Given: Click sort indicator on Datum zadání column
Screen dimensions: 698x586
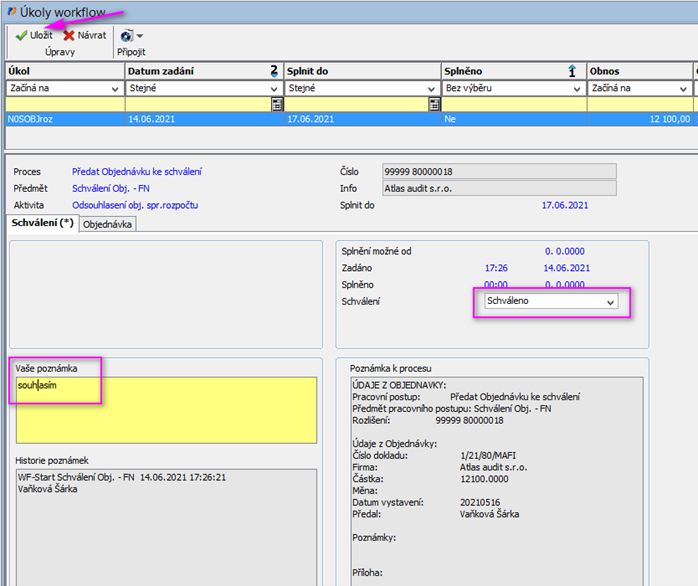Looking at the screenshot, I should 273,71.
